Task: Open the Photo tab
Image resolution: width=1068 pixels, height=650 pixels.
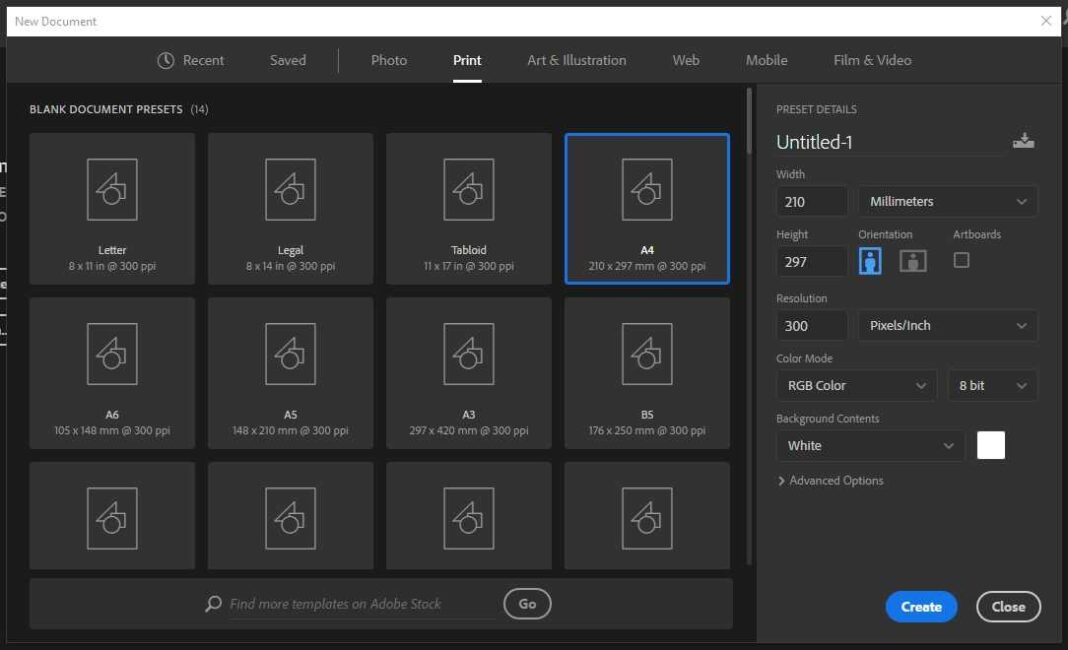Action: click(x=389, y=60)
